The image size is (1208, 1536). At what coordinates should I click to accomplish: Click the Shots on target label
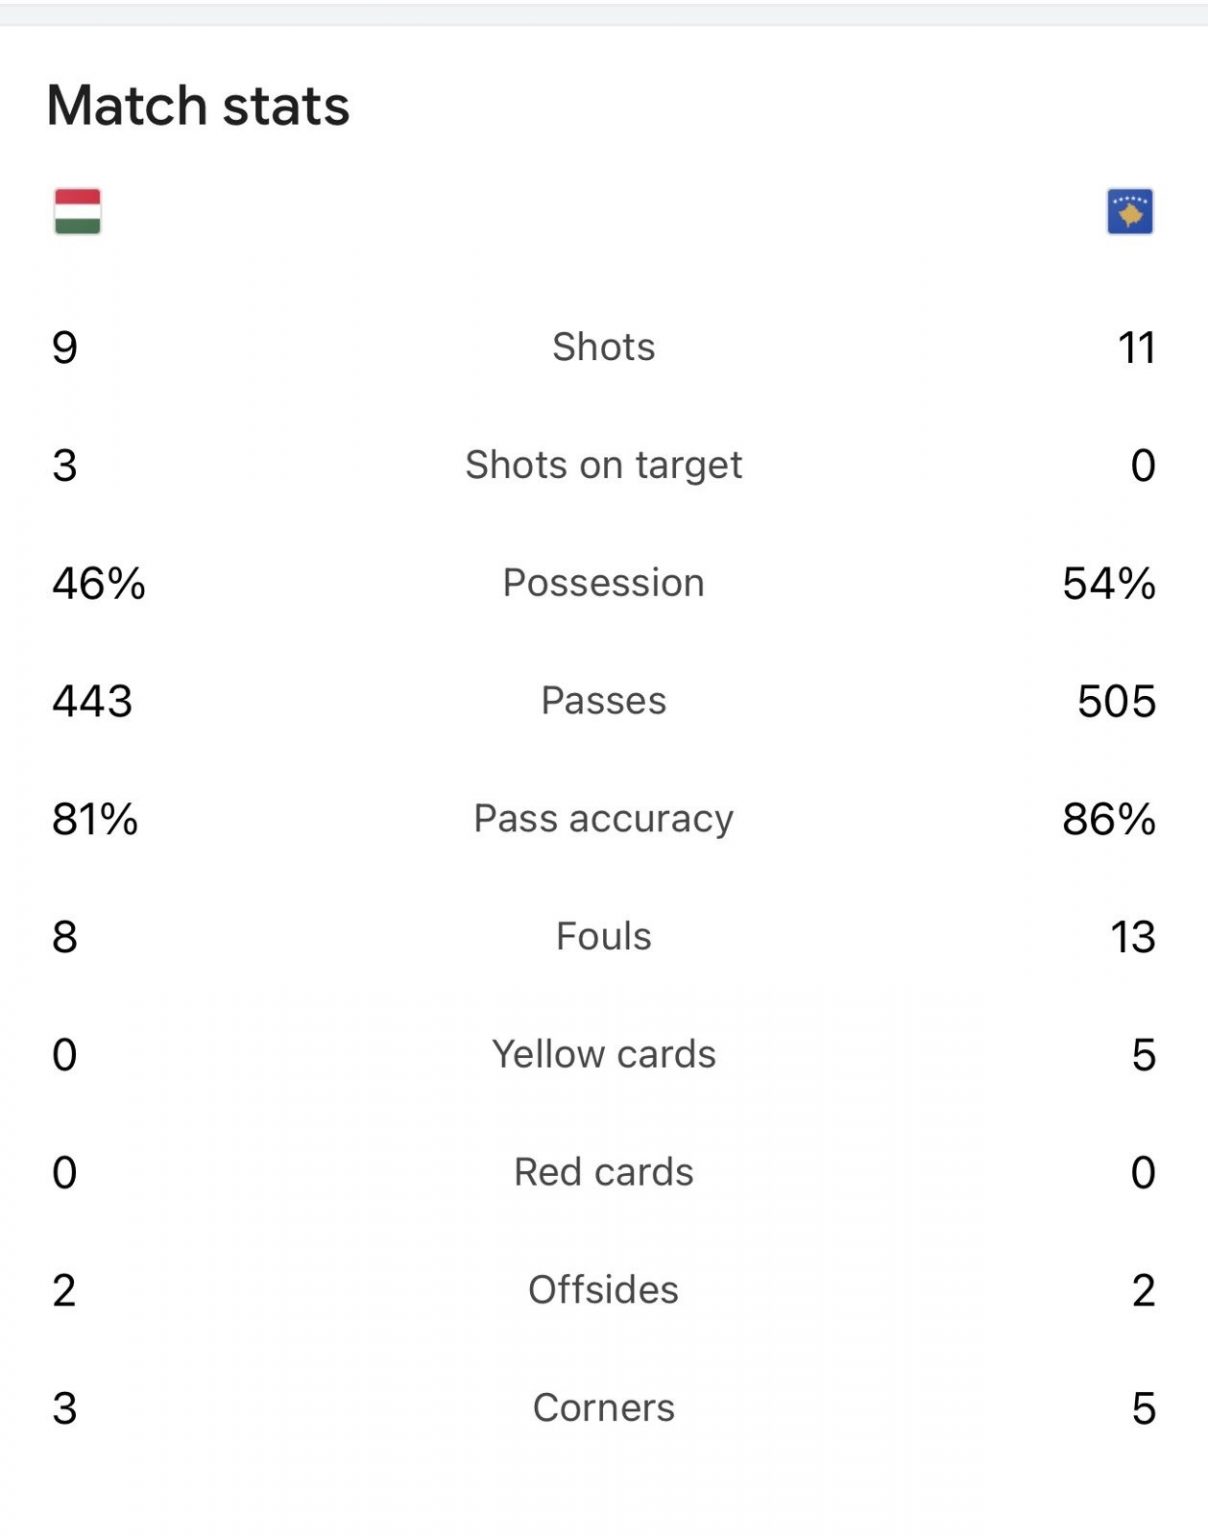[x=604, y=465]
